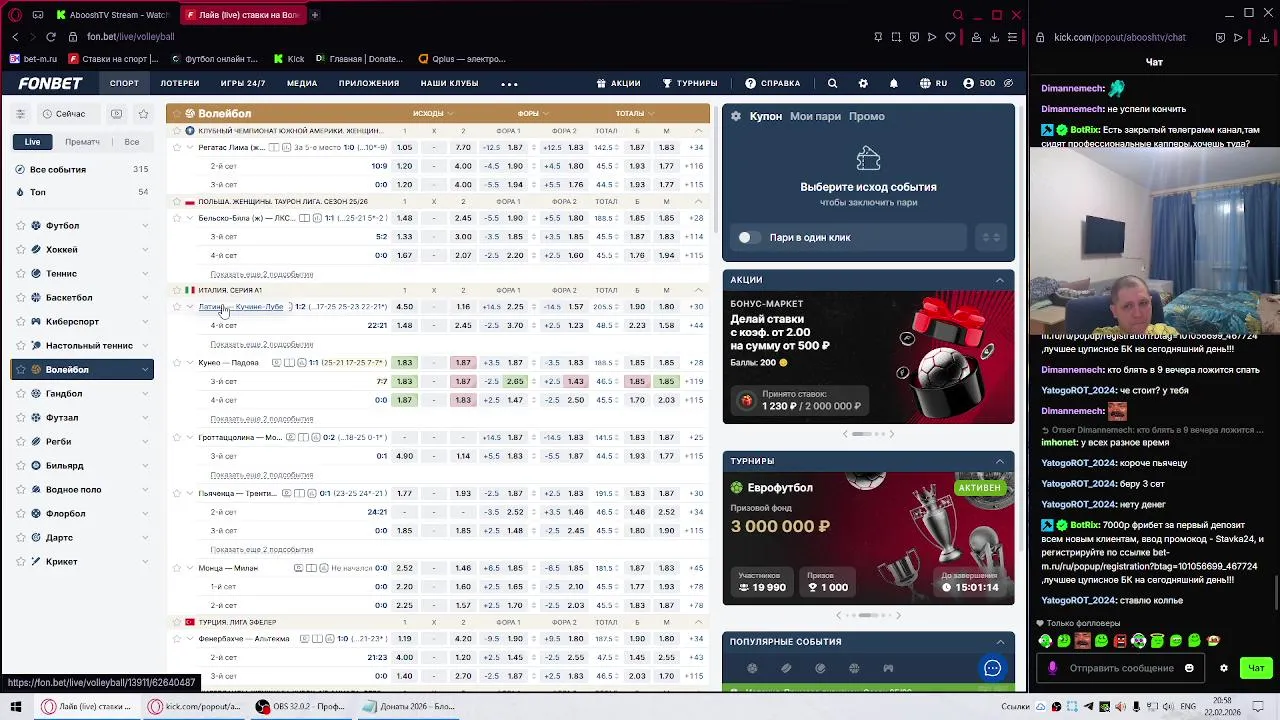Open the Тоталы column dropdown
The width and height of the screenshot is (1280, 720).
coord(634,113)
